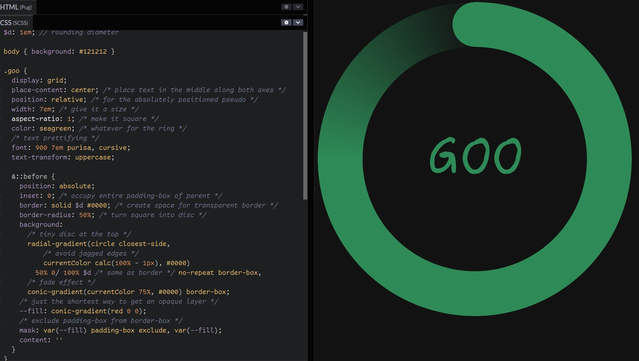The width and height of the screenshot is (639, 361).
Task: Click the 'mask: var(--fill) padding-box exclude' line
Action: click(121, 330)
